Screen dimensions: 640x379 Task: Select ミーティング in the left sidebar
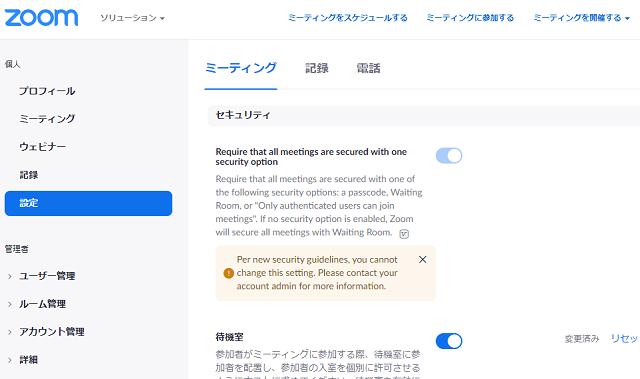[47, 119]
